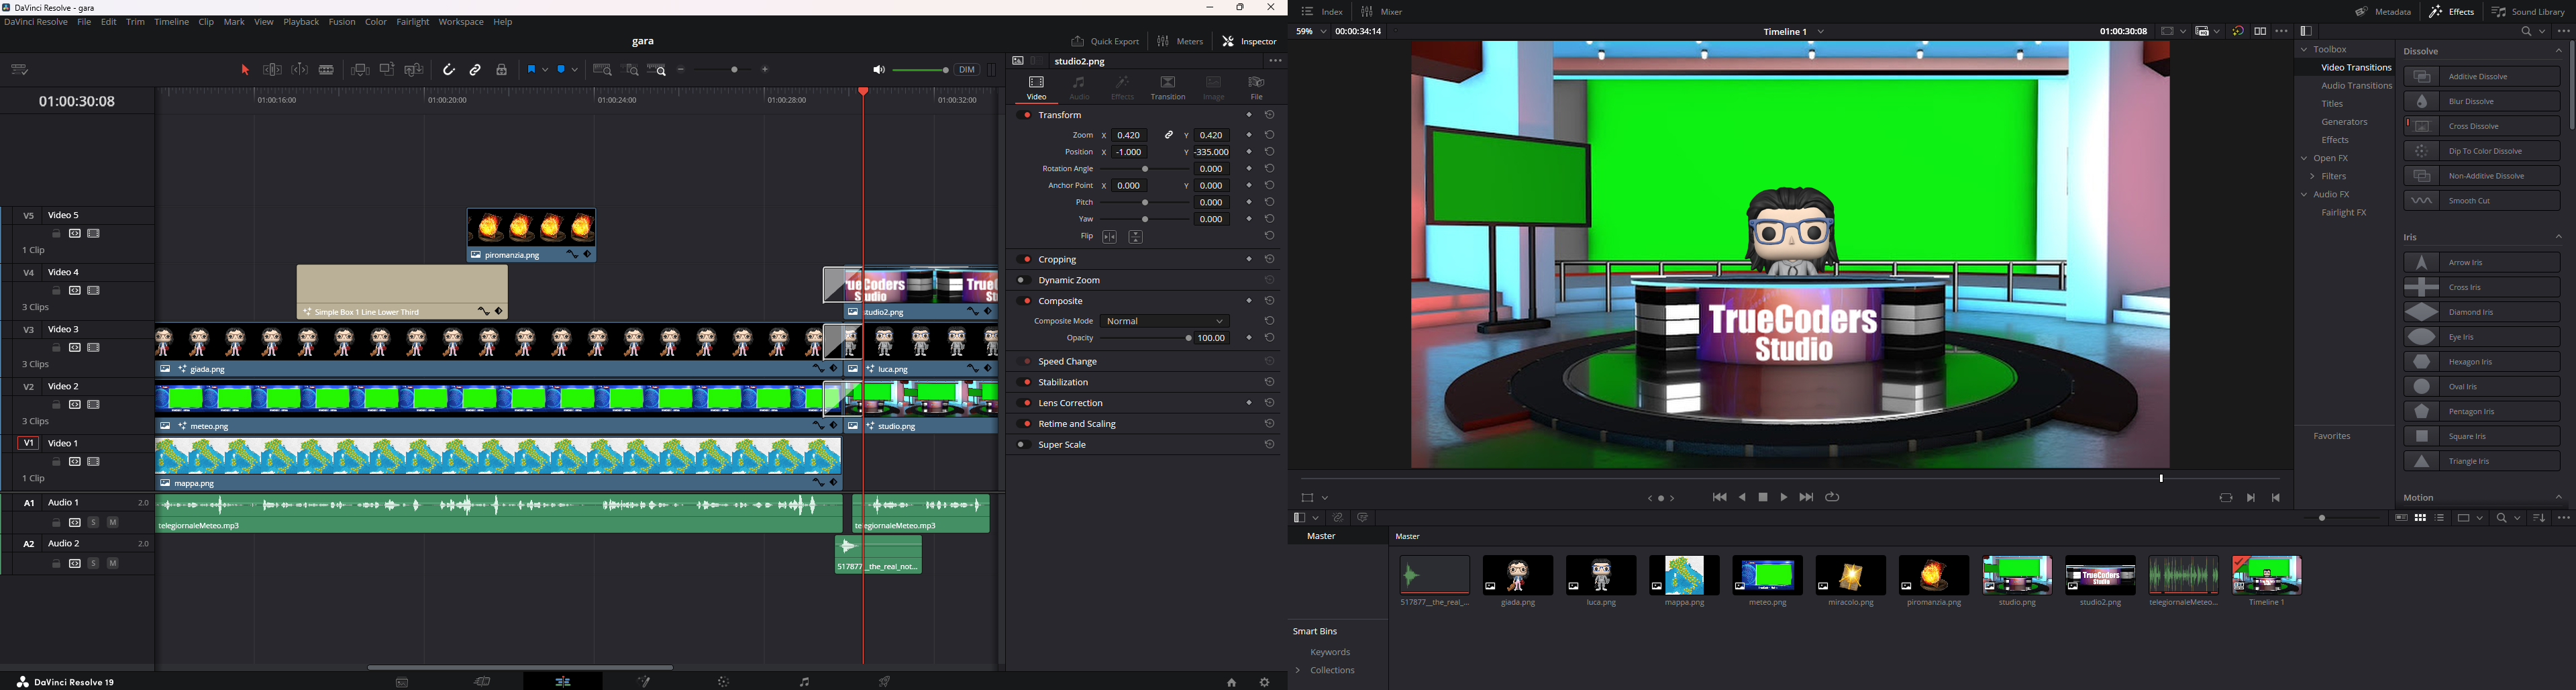The width and height of the screenshot is (2576, 690).
Task: Open the marker color dropdown arrow
Action: [576, 70]
